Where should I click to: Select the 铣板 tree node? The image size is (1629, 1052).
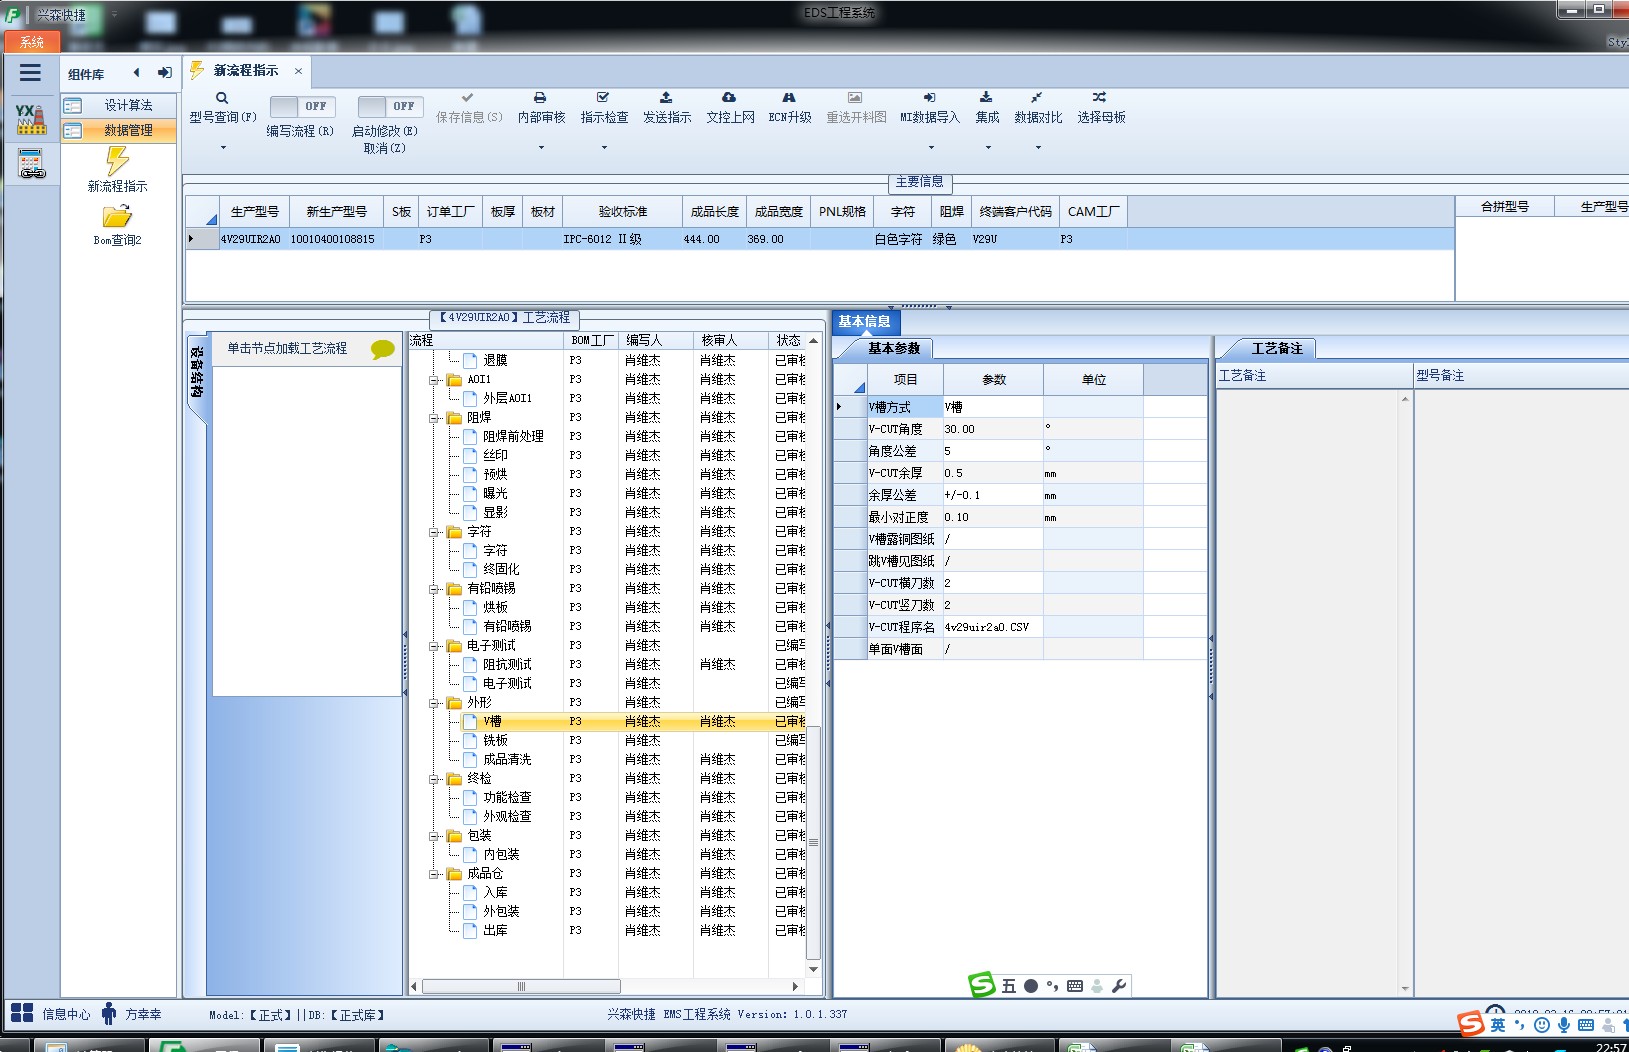click(x=495, y=741)
